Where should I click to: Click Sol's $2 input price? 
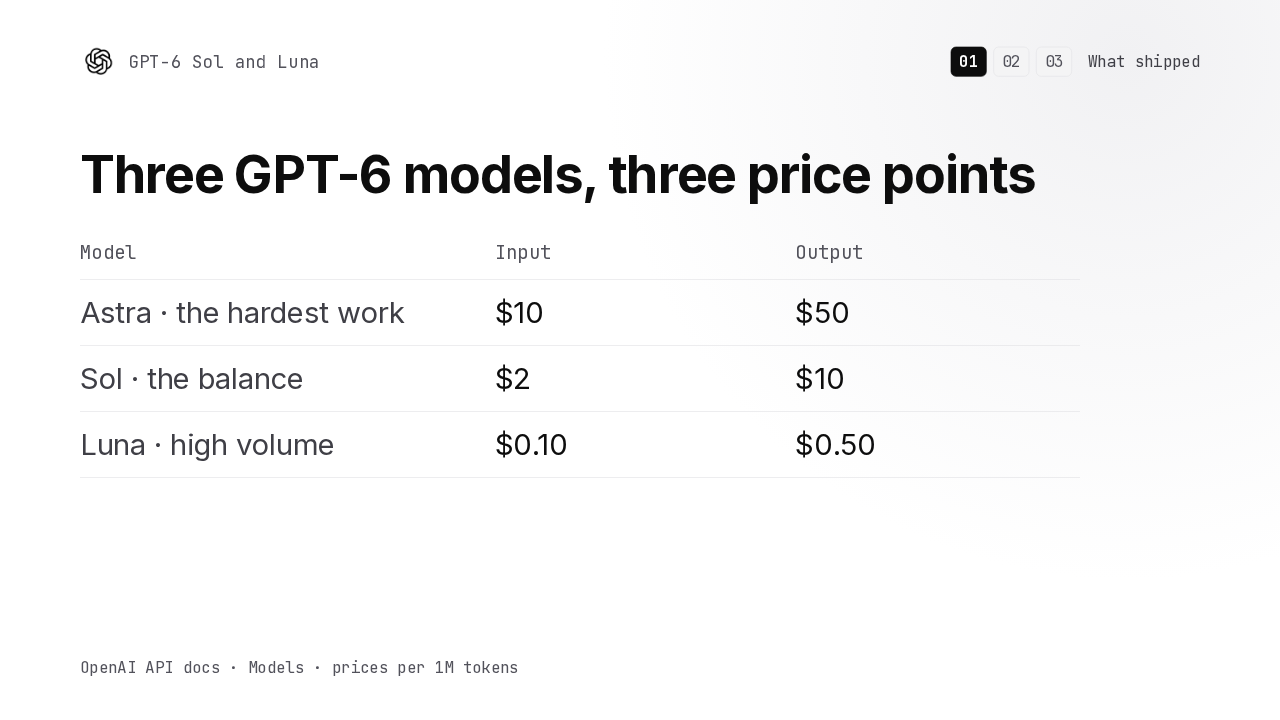512,379
